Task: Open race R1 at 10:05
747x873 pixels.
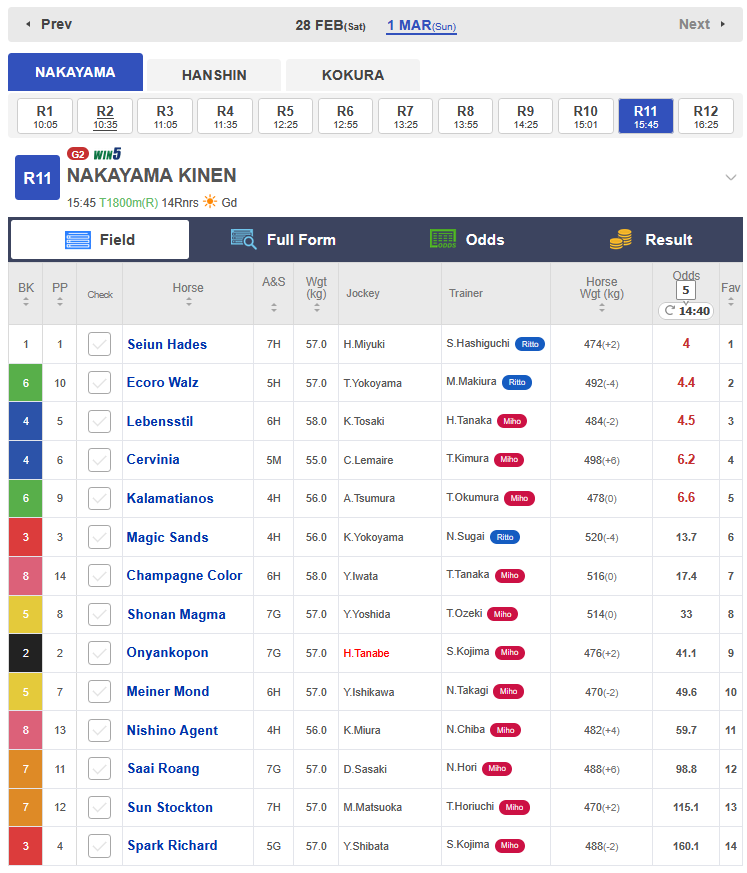Action: click(45, 116)
